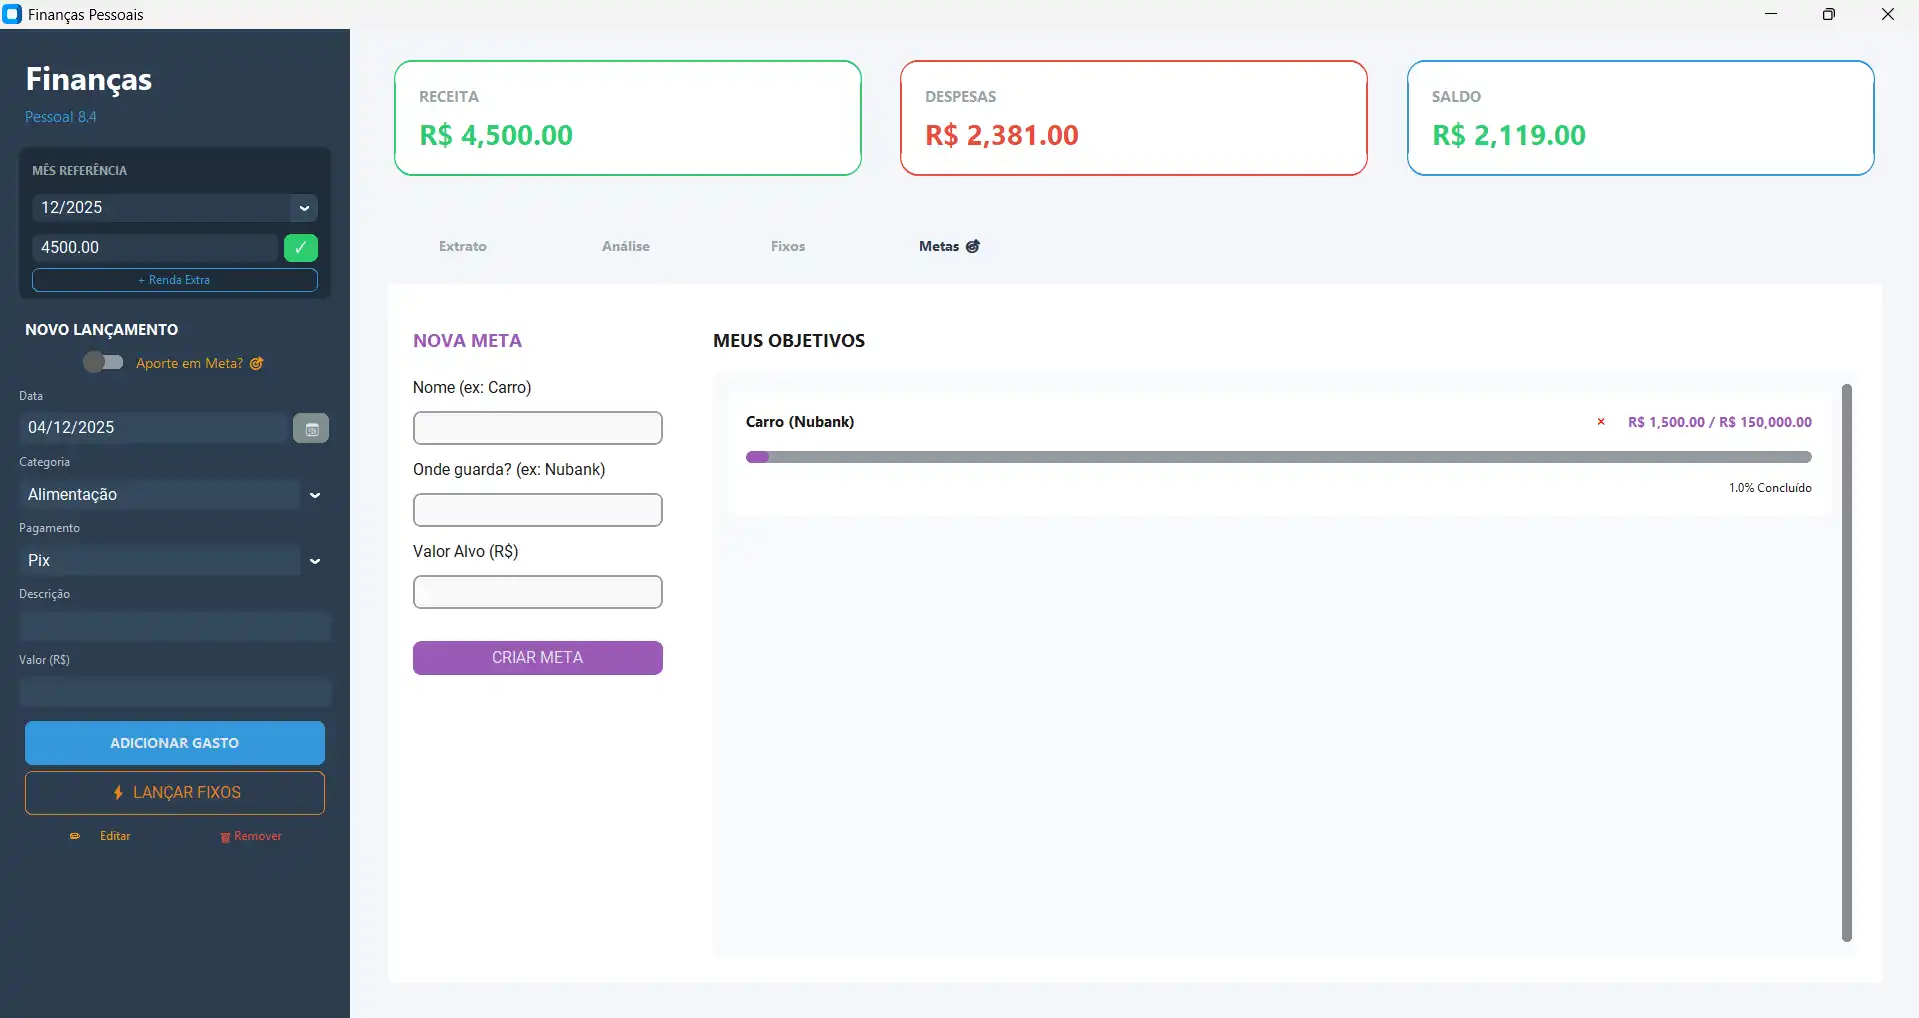This screenshot has width=1919, height=1018.
Task: Click the Carro goal progress bar
Action: click(x=1278, y=457)
